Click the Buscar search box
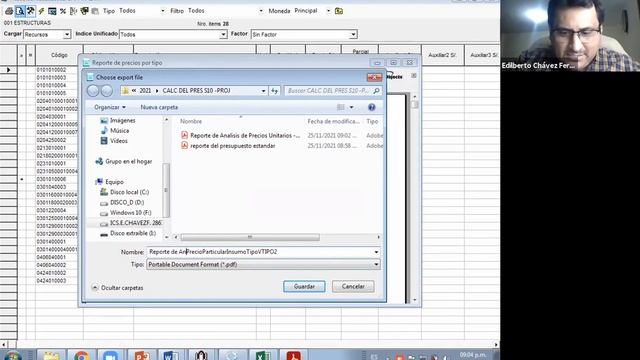The height and width of the screenshot is (360, 640). click(333, 91)
